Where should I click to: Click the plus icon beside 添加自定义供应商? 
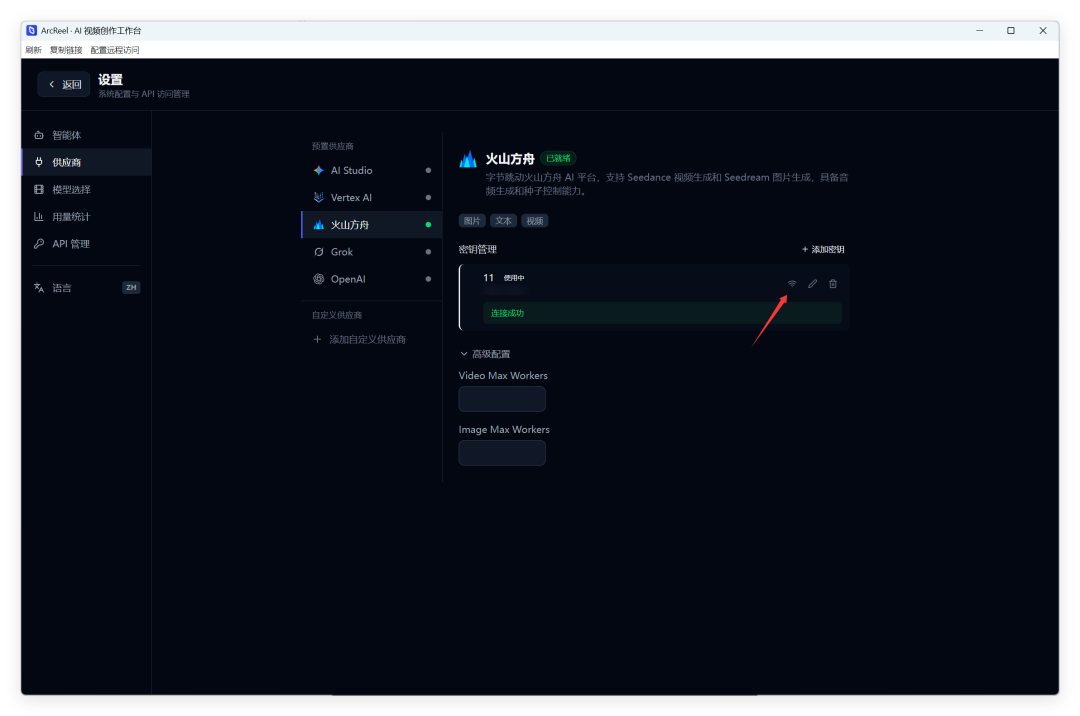(317, 339)
